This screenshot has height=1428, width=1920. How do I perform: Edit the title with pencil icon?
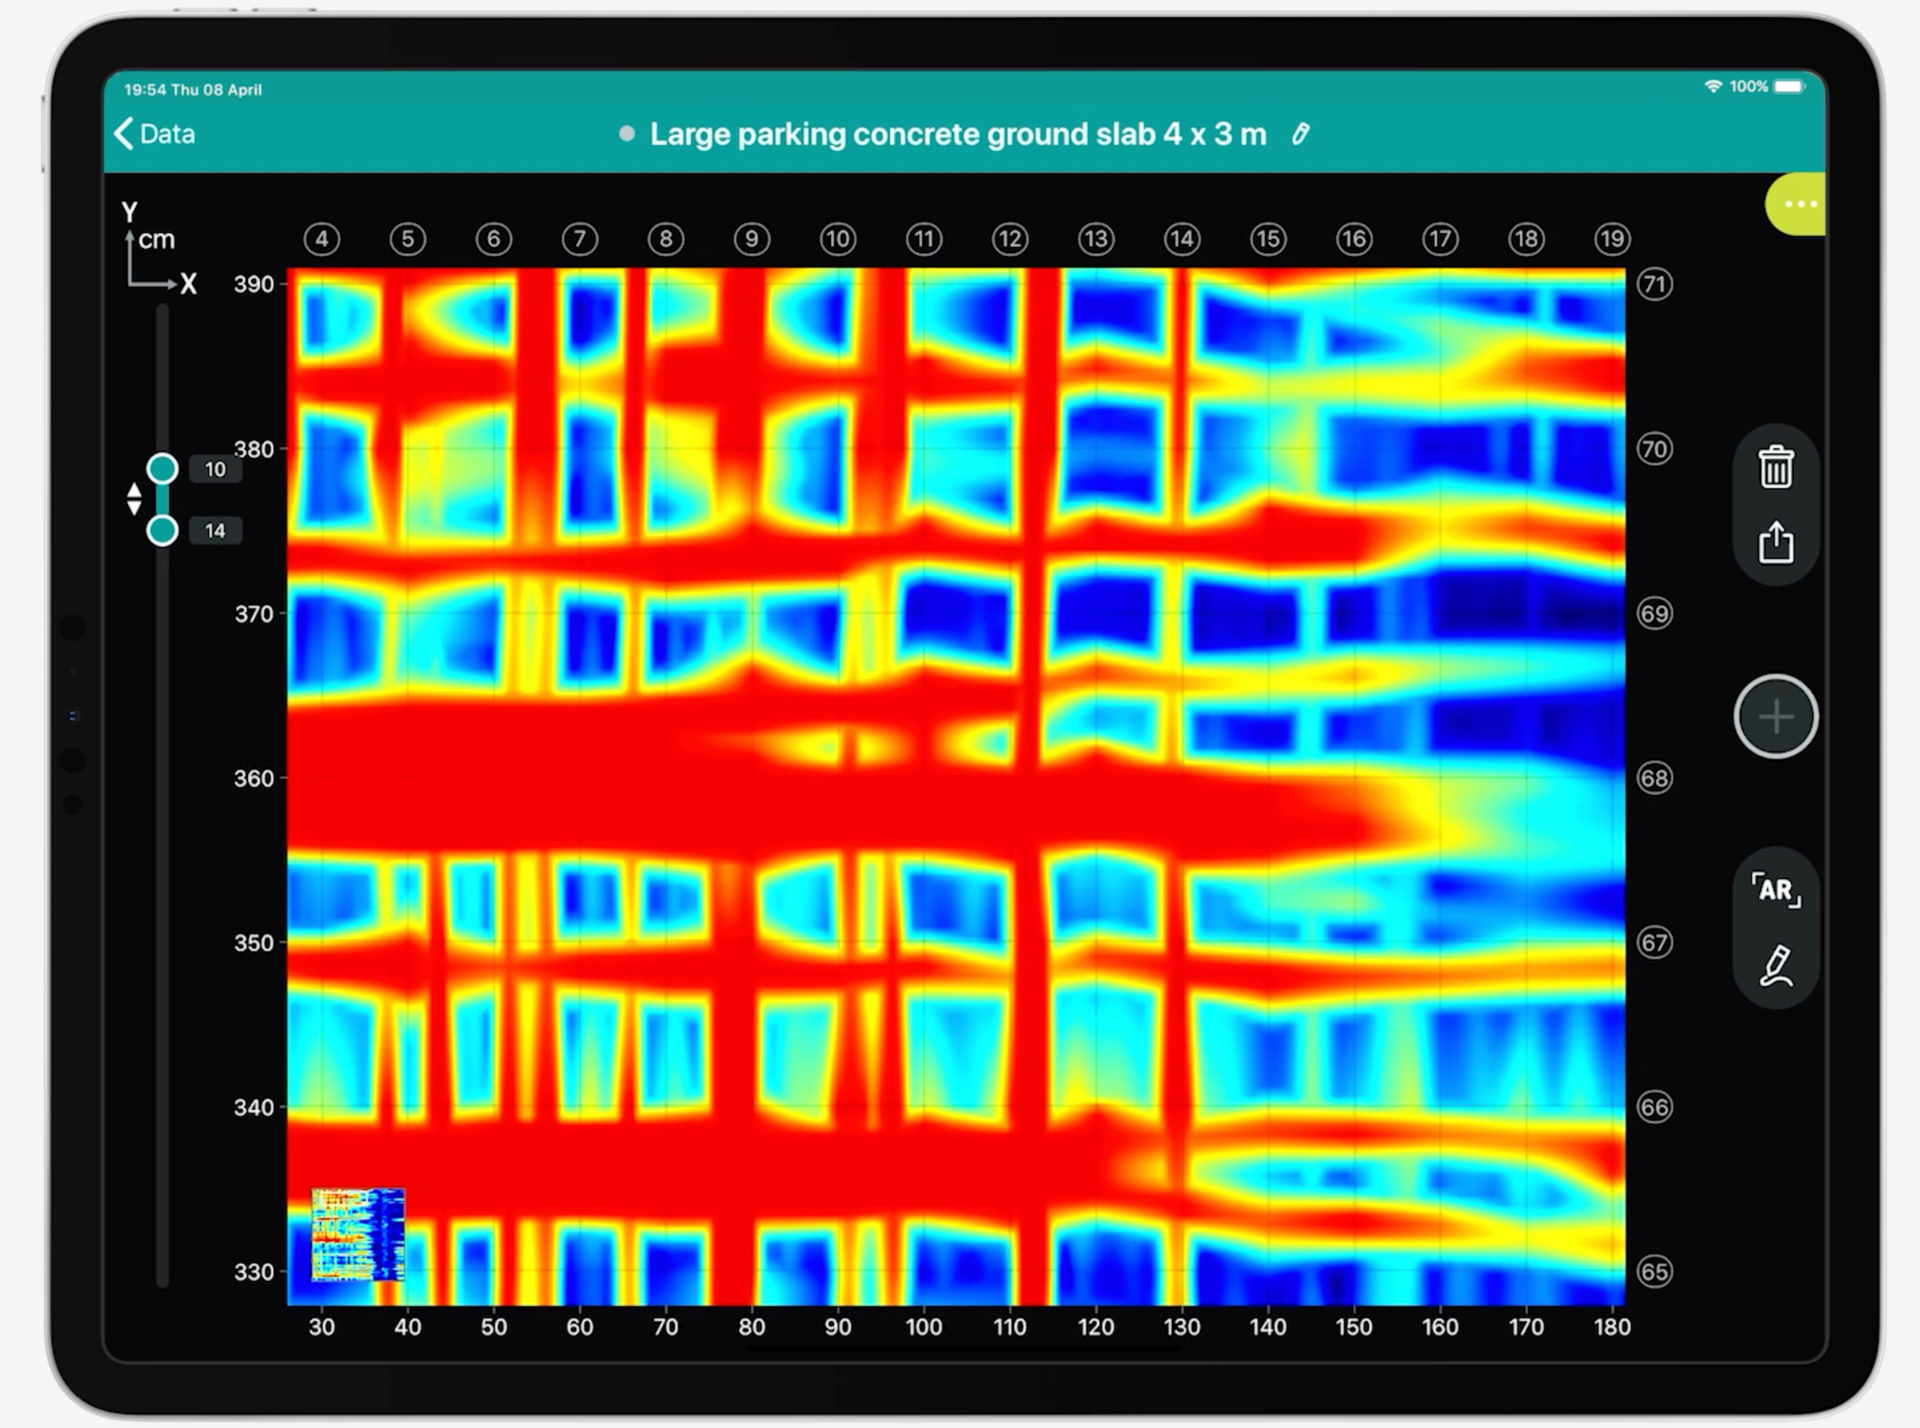tap(1300, 134)
